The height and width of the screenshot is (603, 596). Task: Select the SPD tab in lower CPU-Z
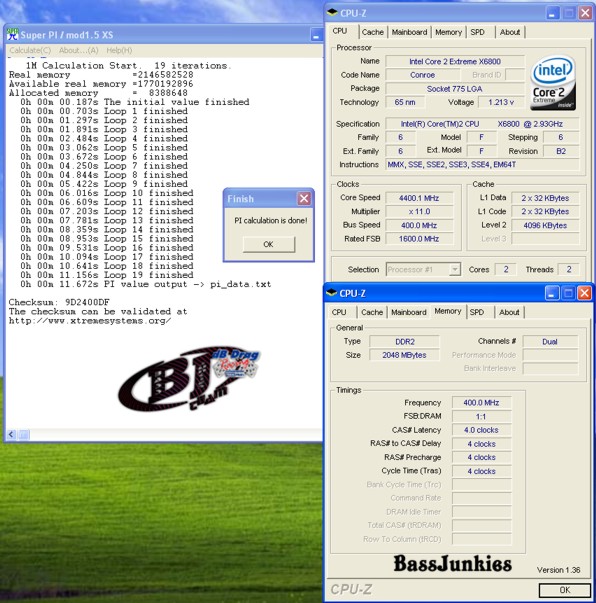477,312
